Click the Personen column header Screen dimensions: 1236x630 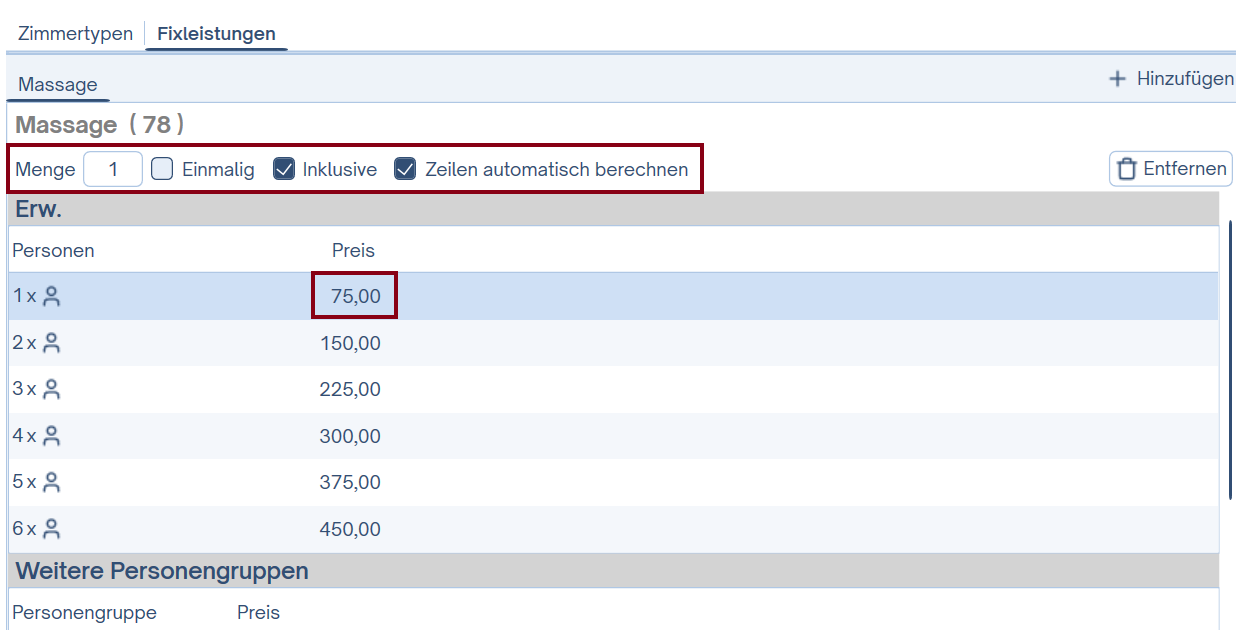(x=53, y=250)
